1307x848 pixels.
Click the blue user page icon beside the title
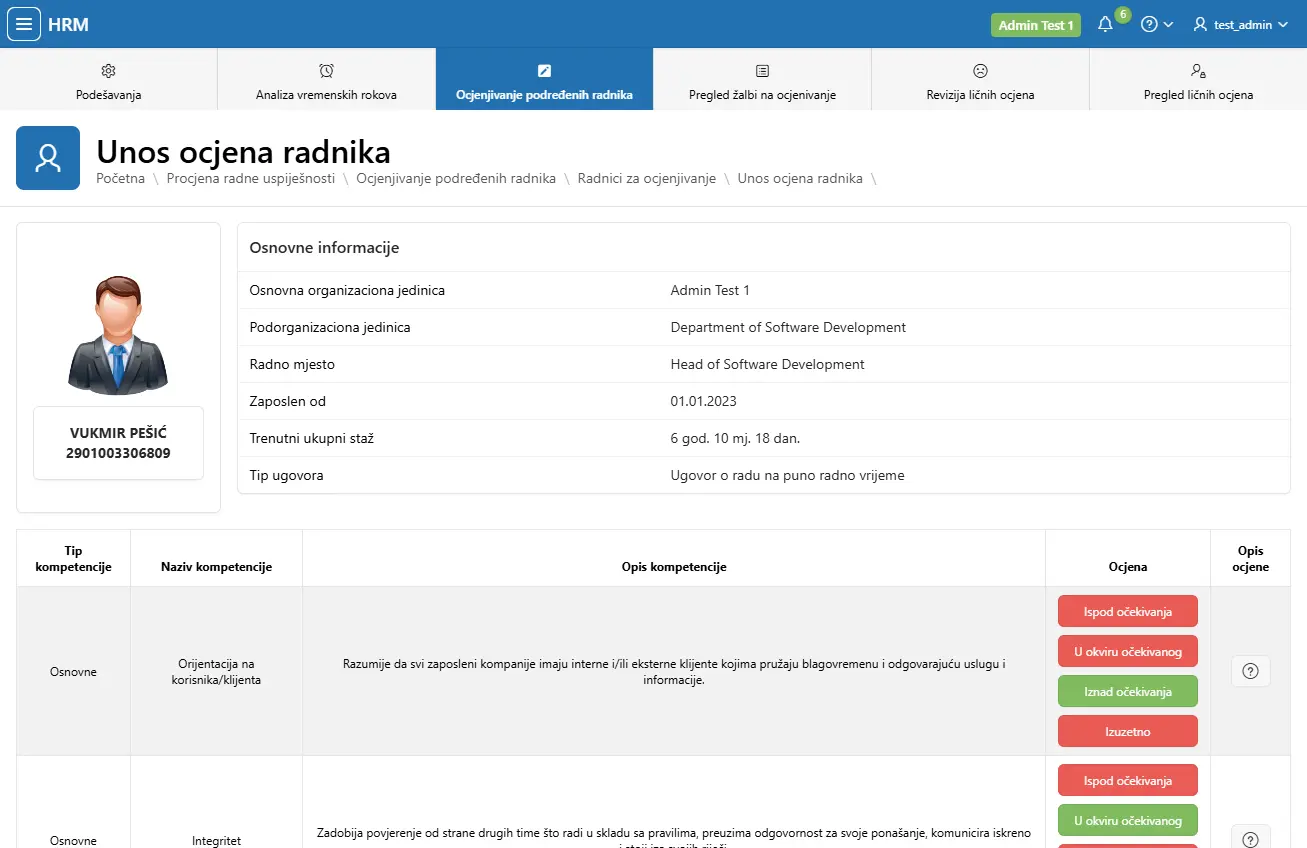[48, 158]
